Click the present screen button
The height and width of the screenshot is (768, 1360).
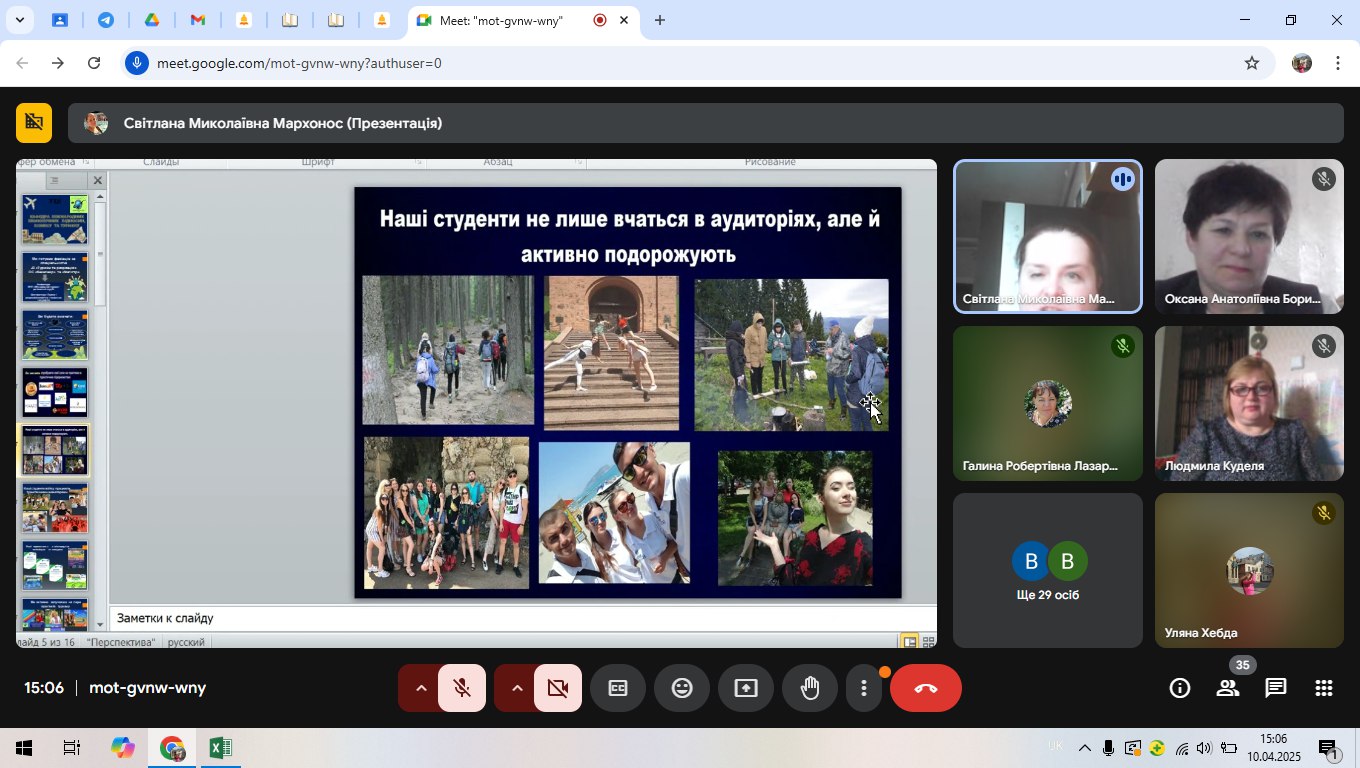tap(746, 688)
